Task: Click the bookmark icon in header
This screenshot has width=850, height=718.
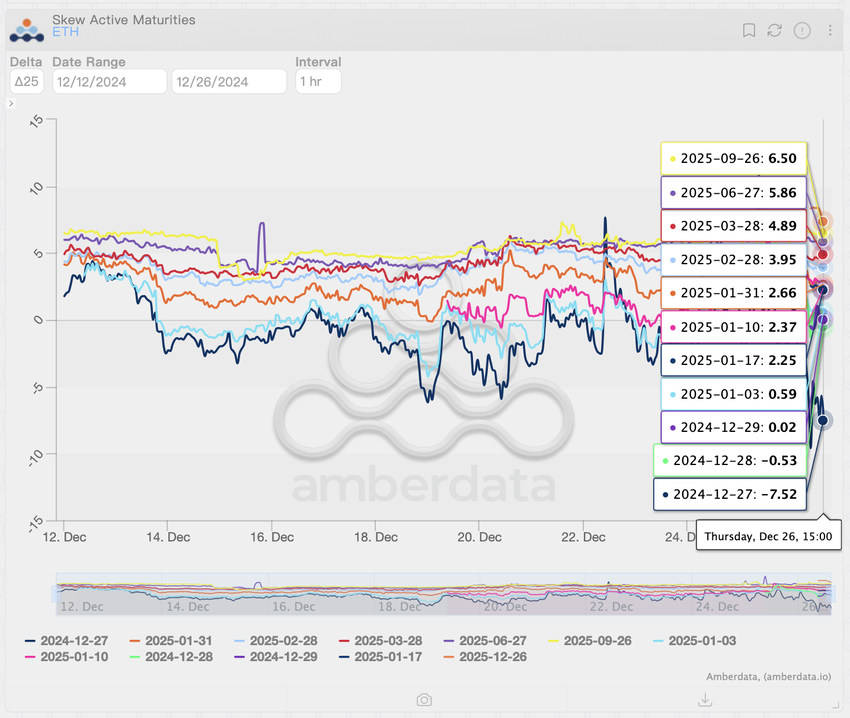Action: [x=748, y=30]
